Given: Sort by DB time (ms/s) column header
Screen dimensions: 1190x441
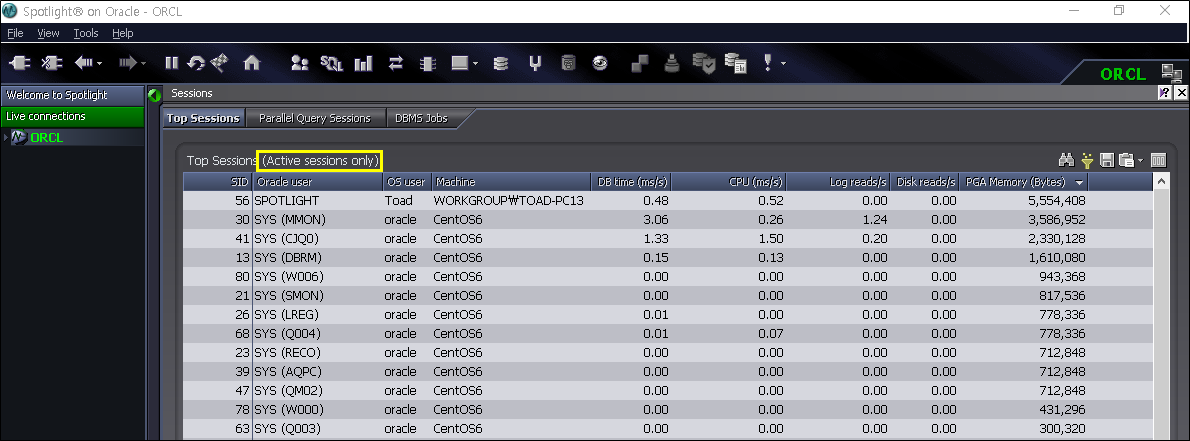Looking at the screenshot, I should pyautogui.click(x=631, y=182).
